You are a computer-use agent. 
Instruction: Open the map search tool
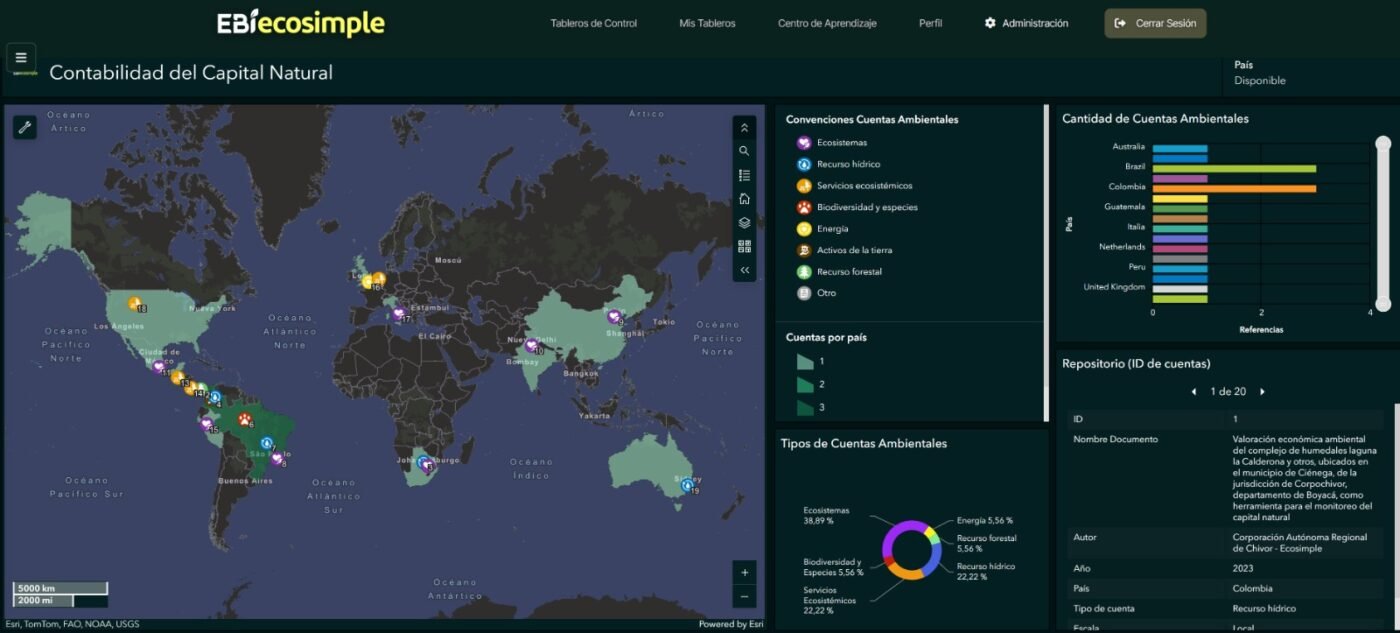pyautogui.click(x=744, y=151)
